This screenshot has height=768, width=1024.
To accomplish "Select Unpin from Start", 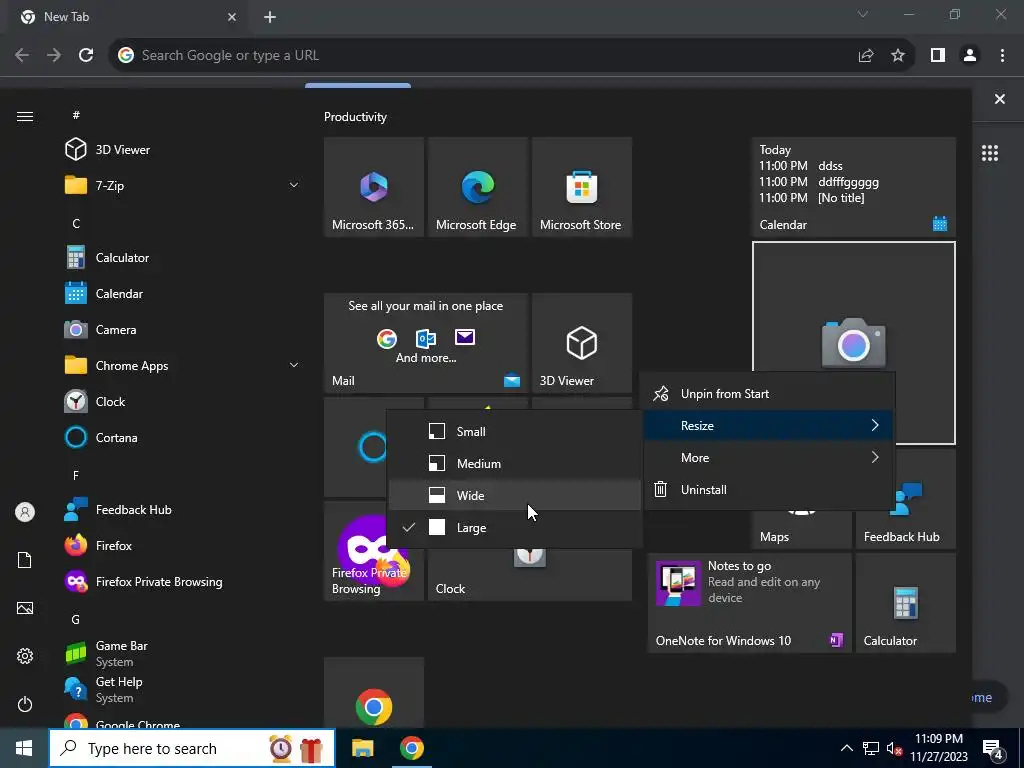I will pos(769,394).
